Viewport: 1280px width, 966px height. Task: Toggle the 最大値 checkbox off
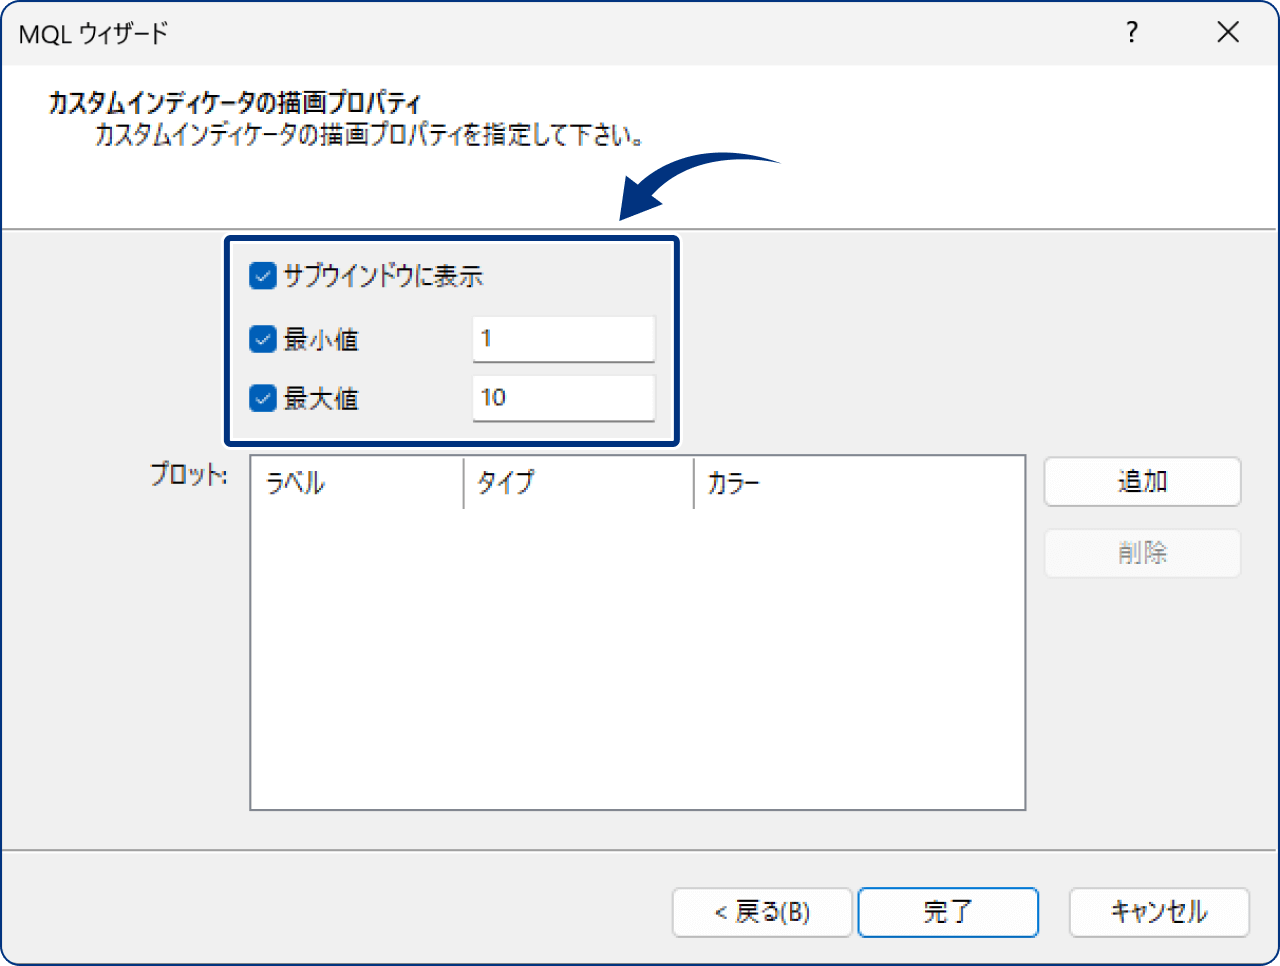pyautogui.click(x=262, y=398)
